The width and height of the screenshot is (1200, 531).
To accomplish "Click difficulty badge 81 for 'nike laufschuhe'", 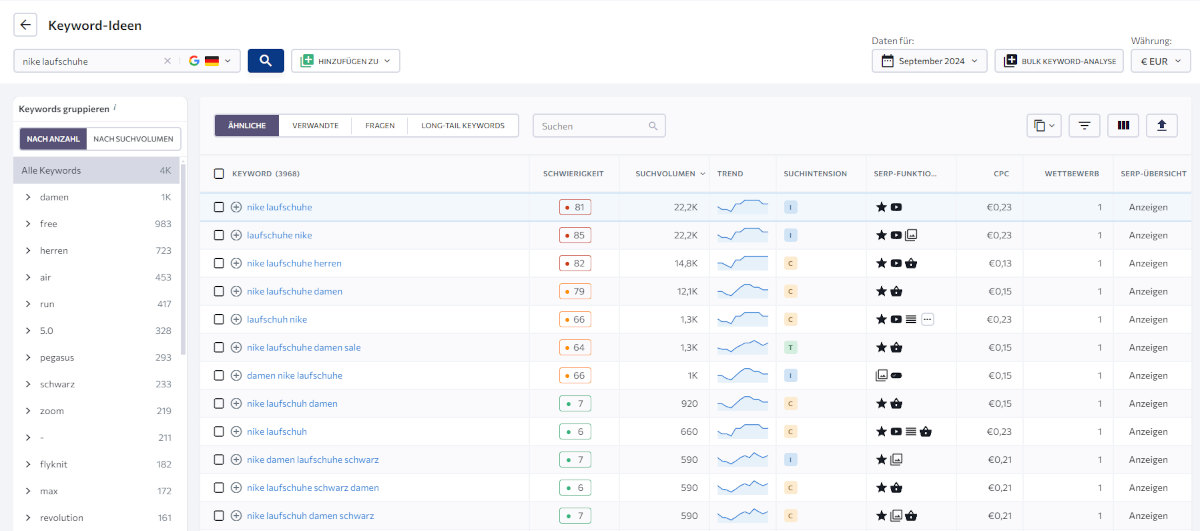I will click(x=575, y=207).
